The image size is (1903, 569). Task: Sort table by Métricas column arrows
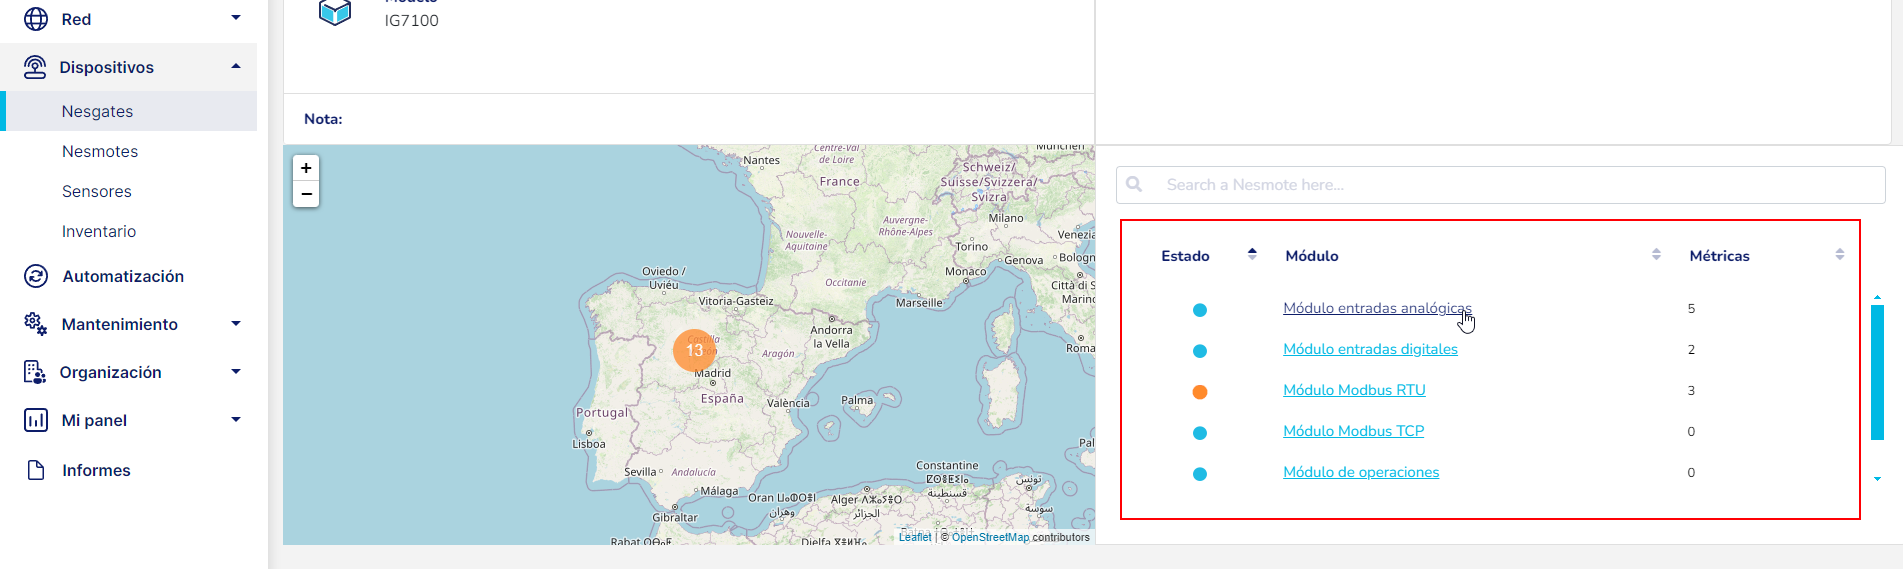click(1839, 255)
